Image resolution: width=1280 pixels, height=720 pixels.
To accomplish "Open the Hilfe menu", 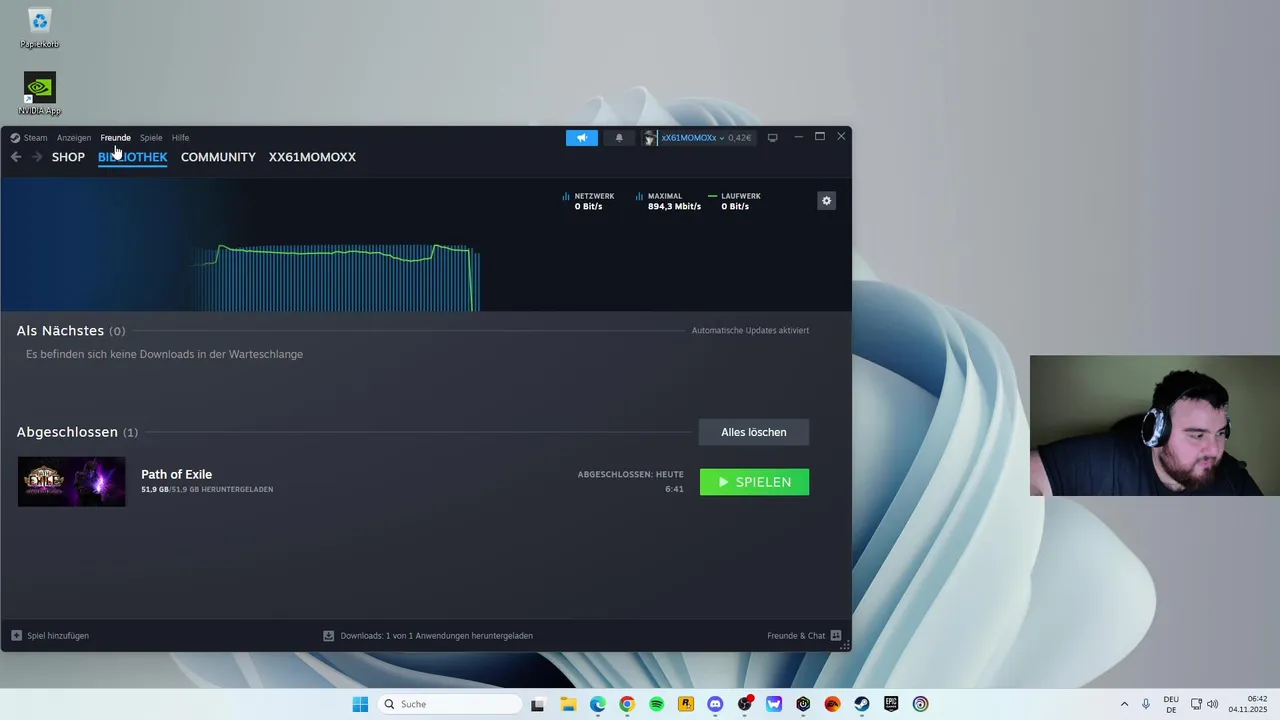I will [180, 138].
